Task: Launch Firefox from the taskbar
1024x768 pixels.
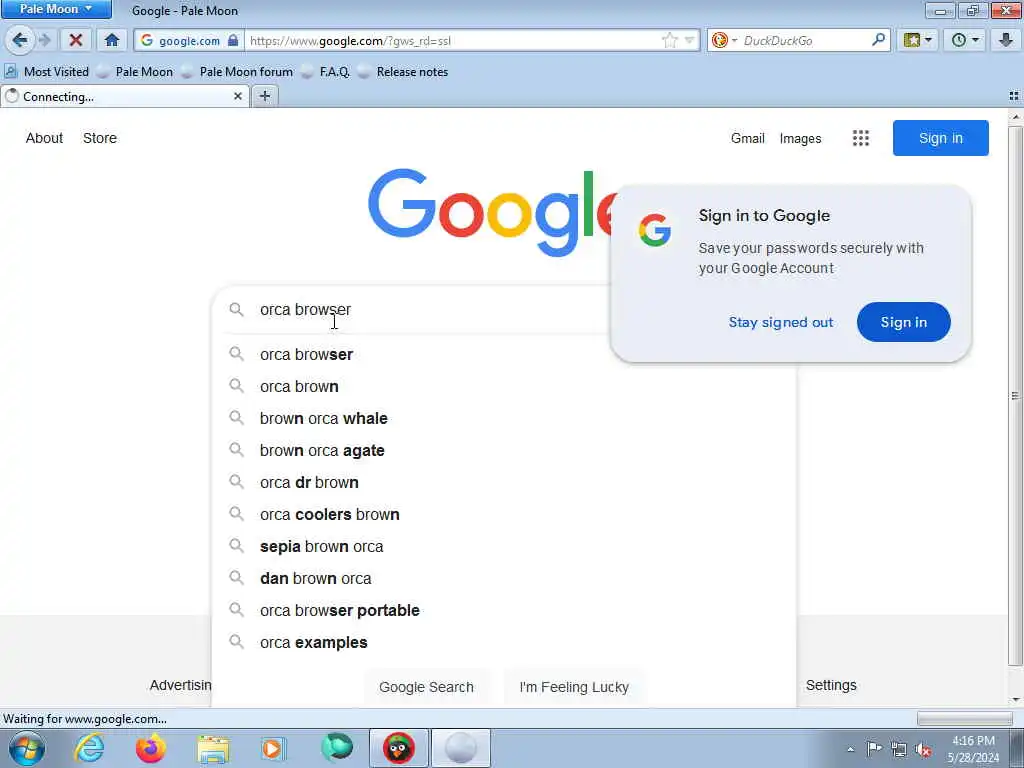Action: click(150, 748)
